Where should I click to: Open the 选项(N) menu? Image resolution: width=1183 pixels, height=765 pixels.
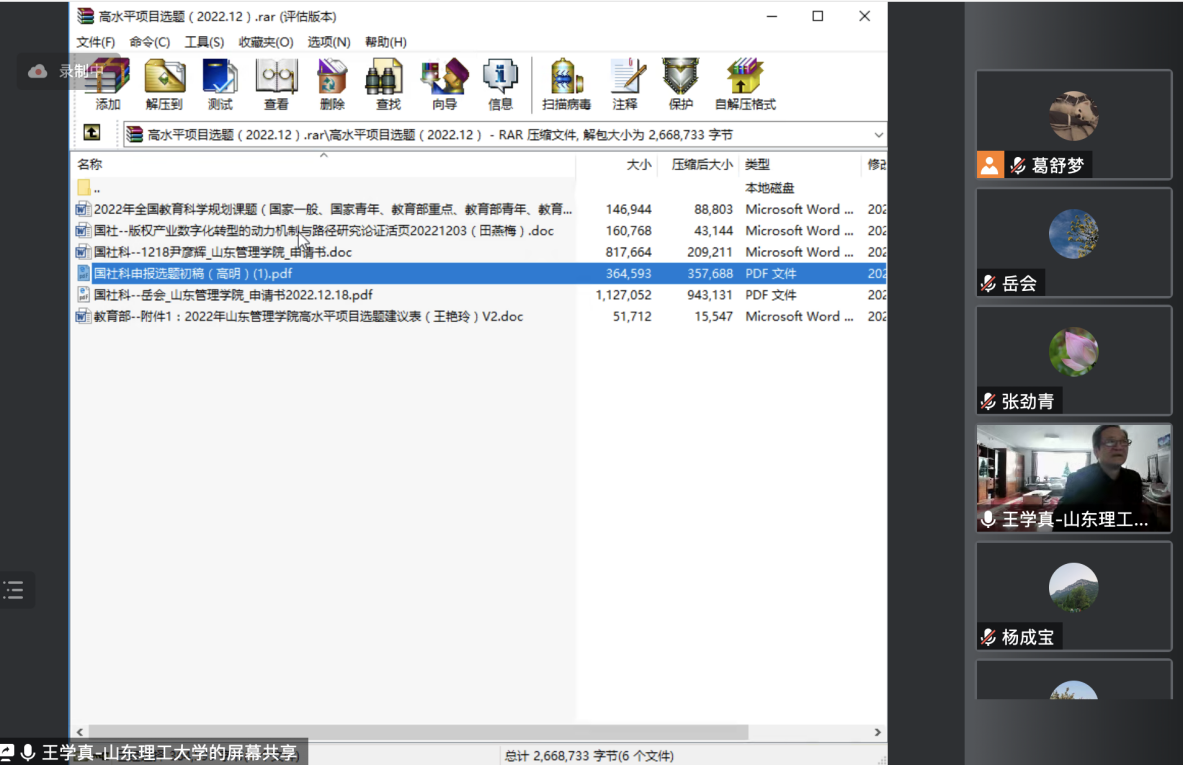click(x=329, y=42)
